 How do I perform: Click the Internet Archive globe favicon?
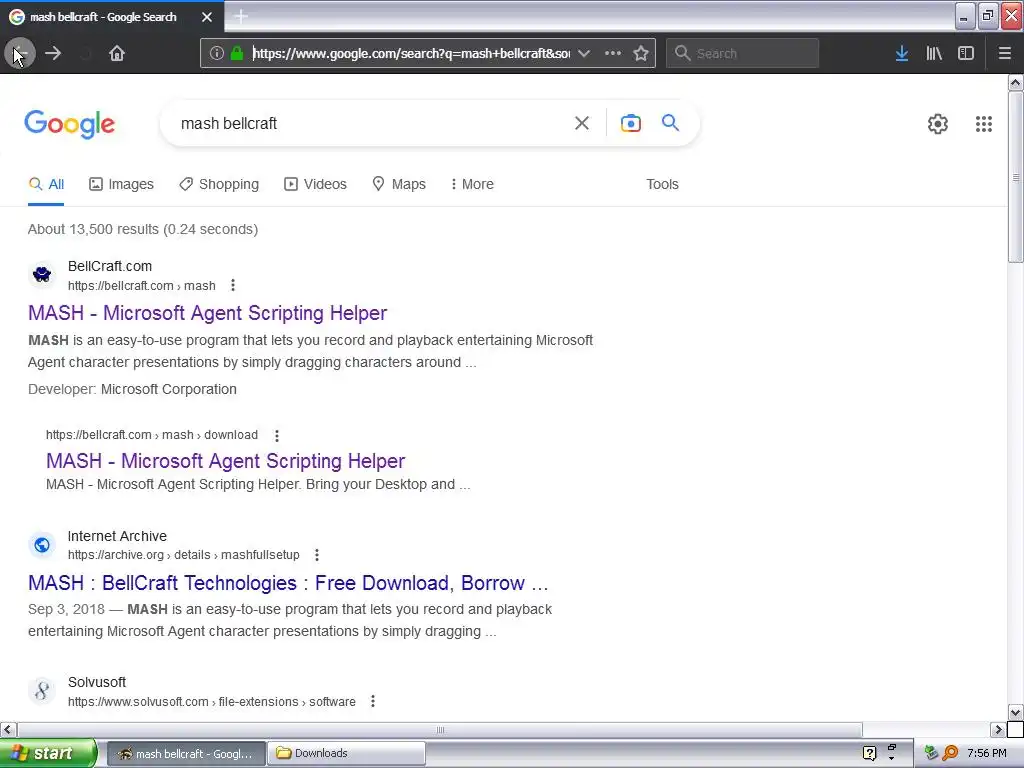(x=42, y=545)
